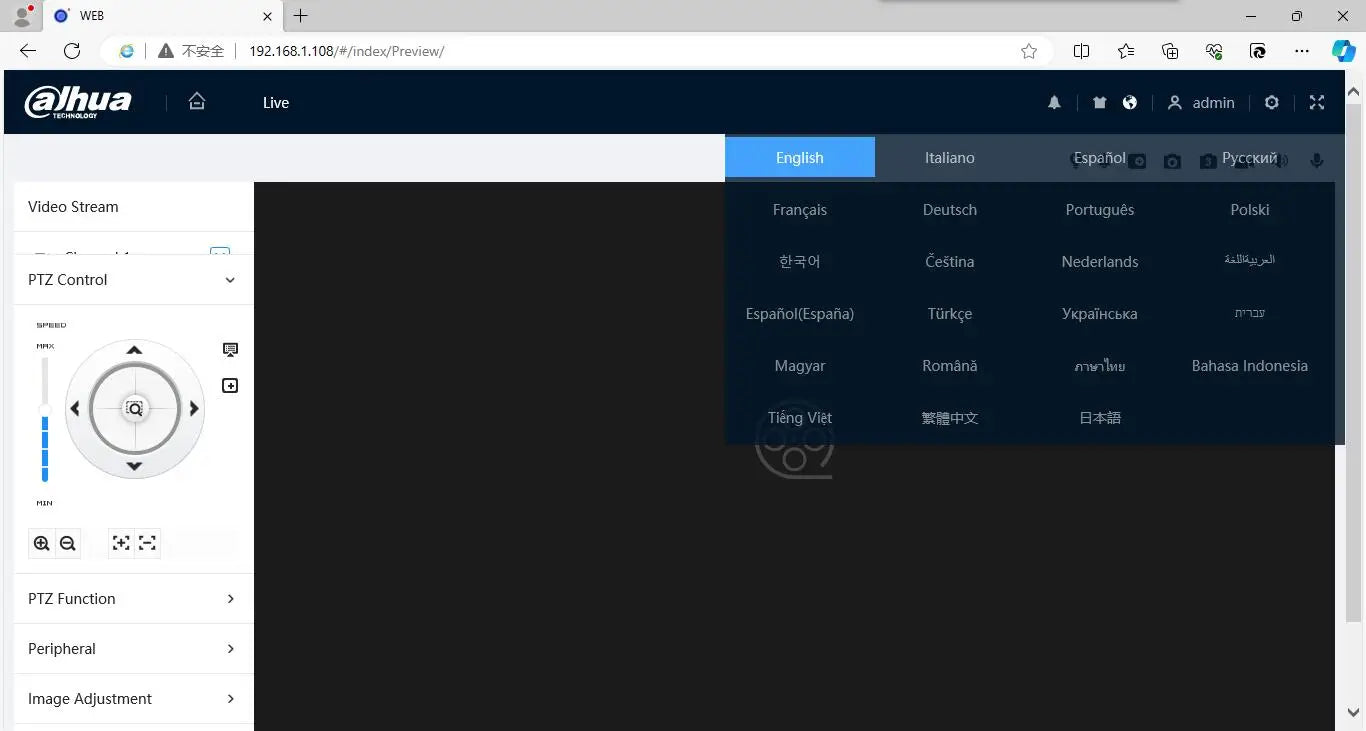Select 한국어 language
This screenshot has height=731, width=1366.
(800, 261)
